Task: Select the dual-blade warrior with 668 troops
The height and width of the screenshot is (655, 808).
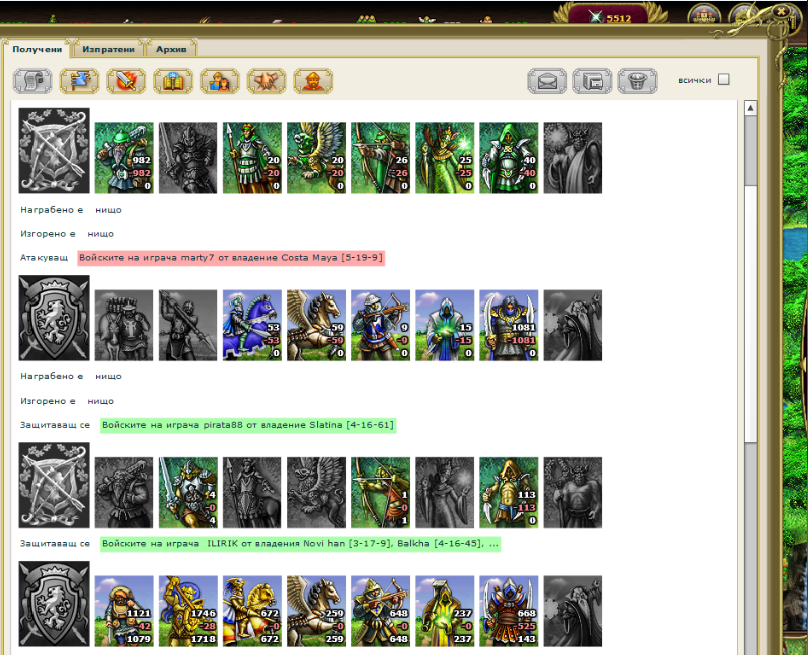Action: (x=509, y=611)
